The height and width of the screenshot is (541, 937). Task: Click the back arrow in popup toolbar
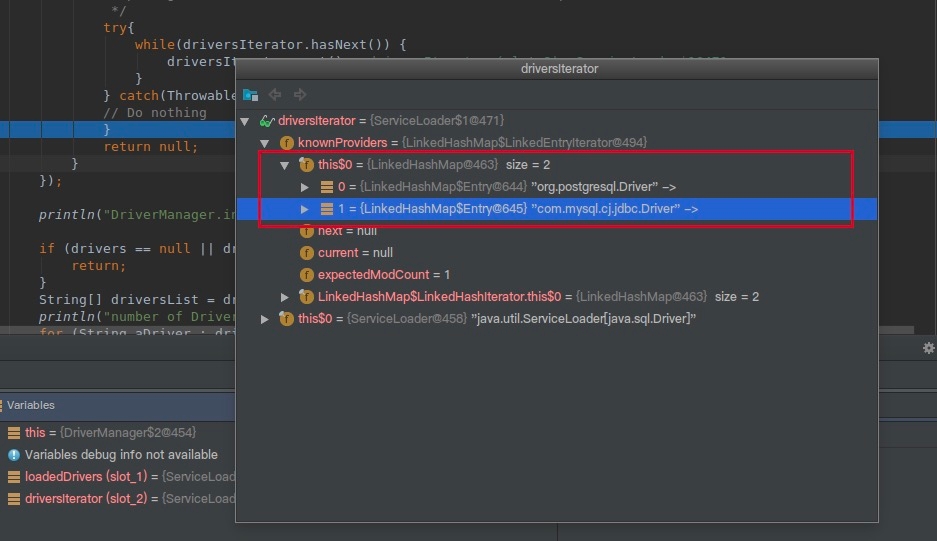276,95
